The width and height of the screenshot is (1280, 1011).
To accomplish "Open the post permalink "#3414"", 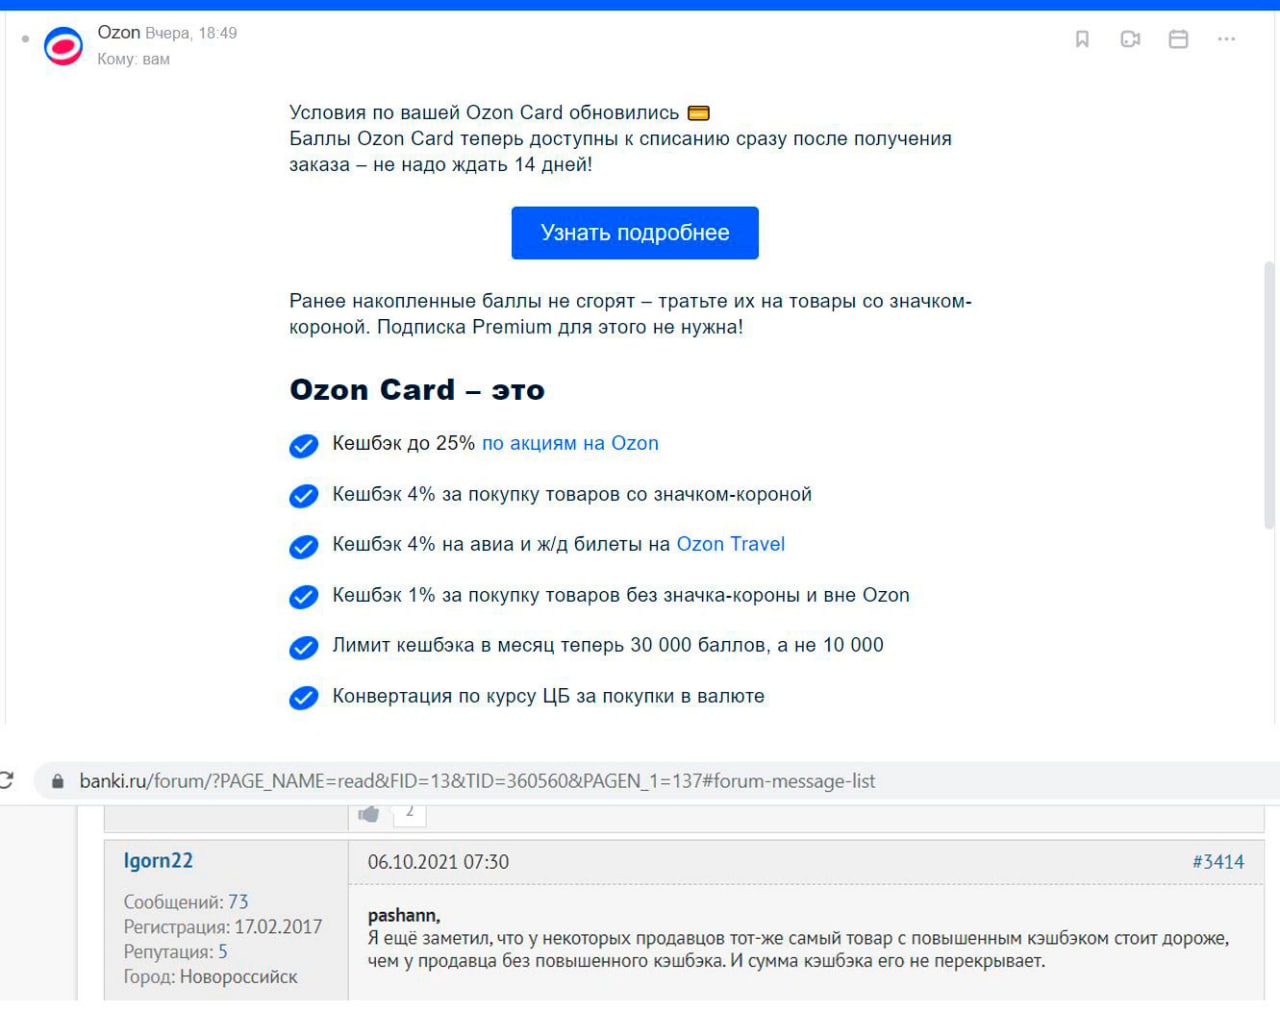I will pyautogui.click(x=1218, y=862).
